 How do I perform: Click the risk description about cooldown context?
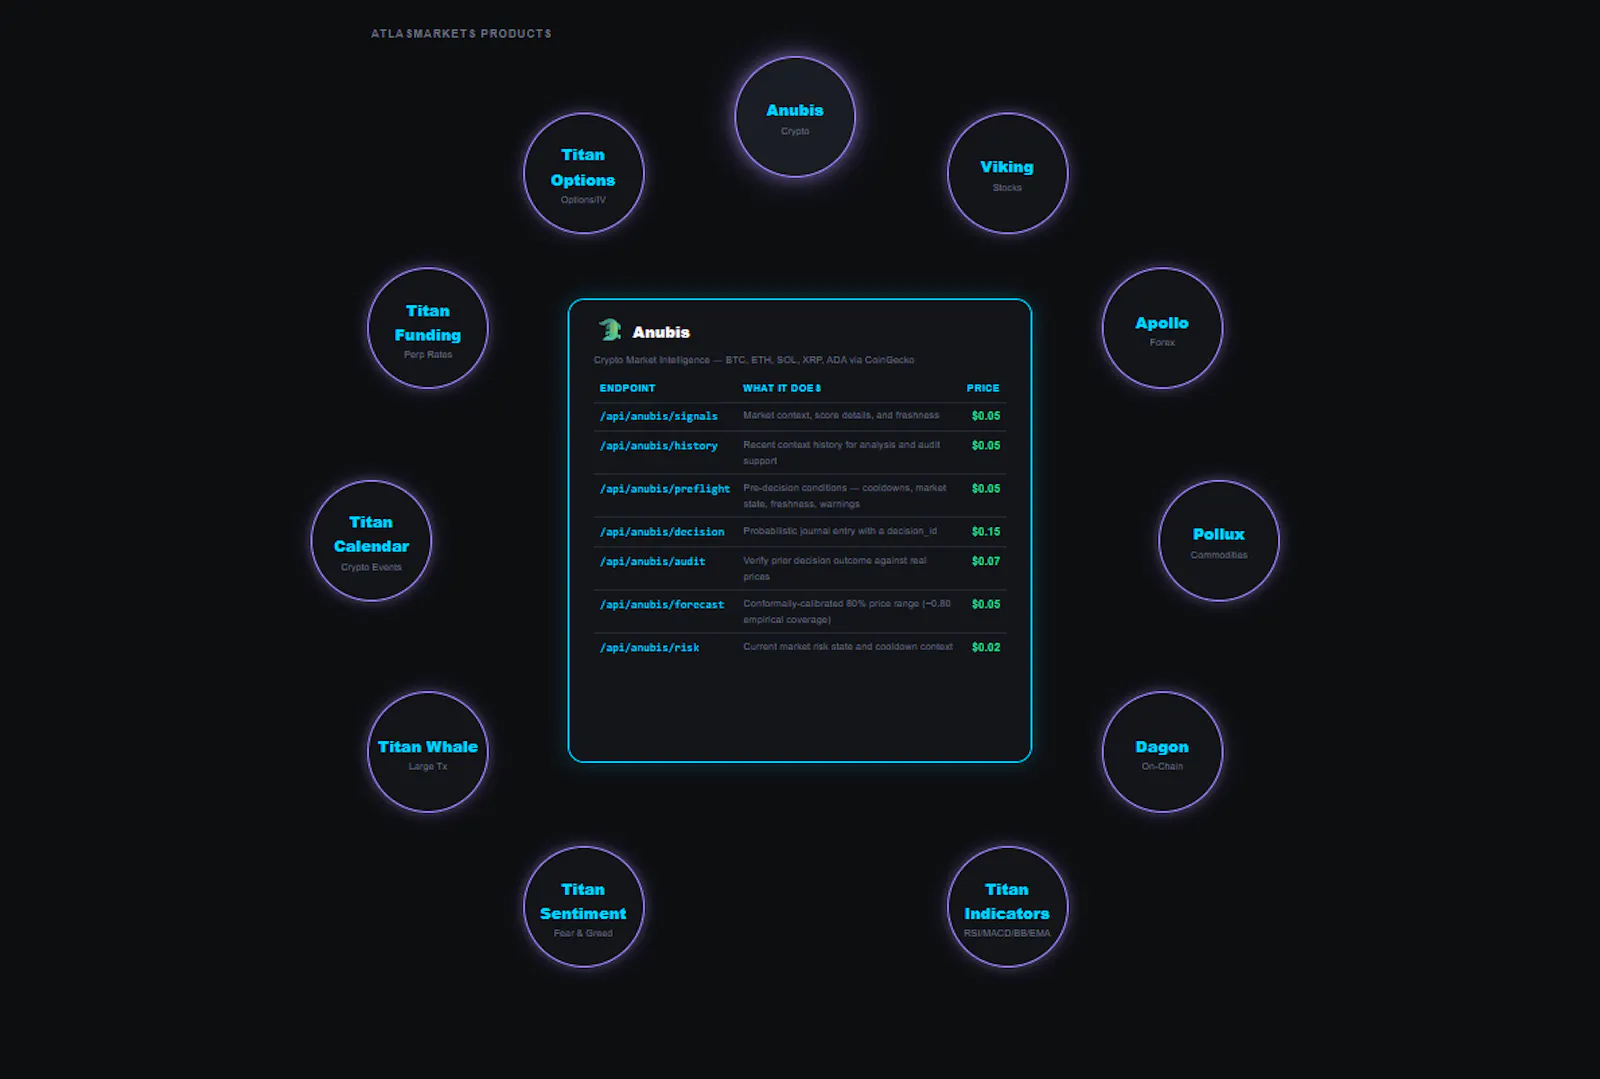point(848,647)
